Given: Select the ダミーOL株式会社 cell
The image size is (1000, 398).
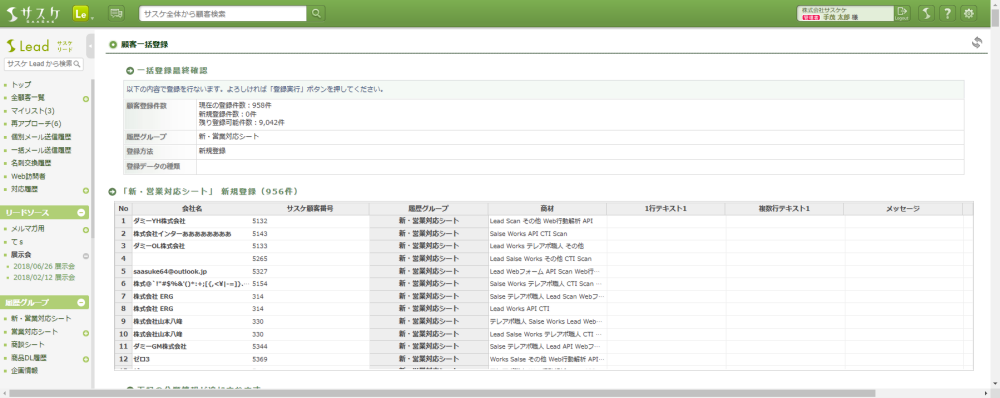Looking at the screenshot, I should coord(192,246).
